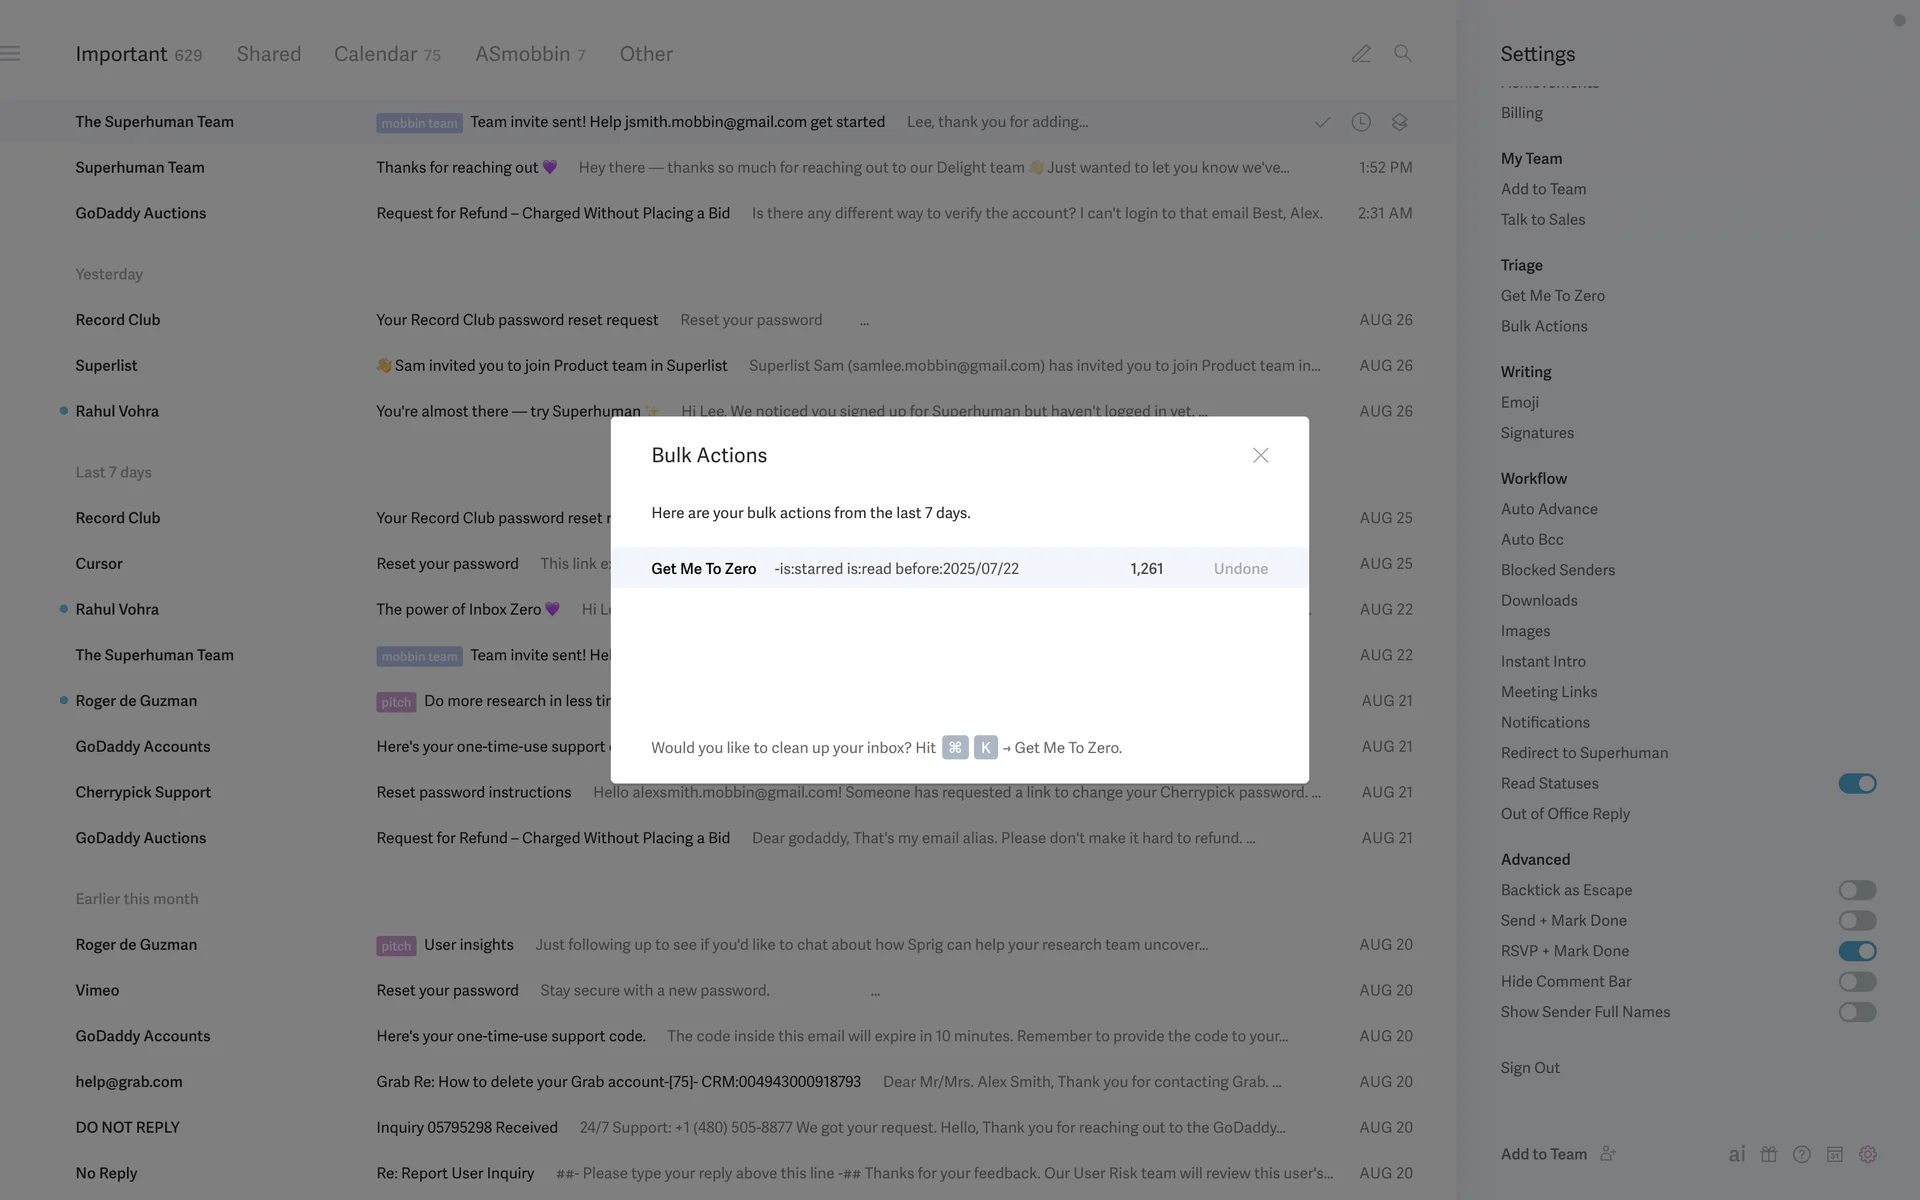Close the Bulk Actions dialog
The width and height of the screenshot is (1920, 1200).
pyautogui.click(x=1260, y=455)
